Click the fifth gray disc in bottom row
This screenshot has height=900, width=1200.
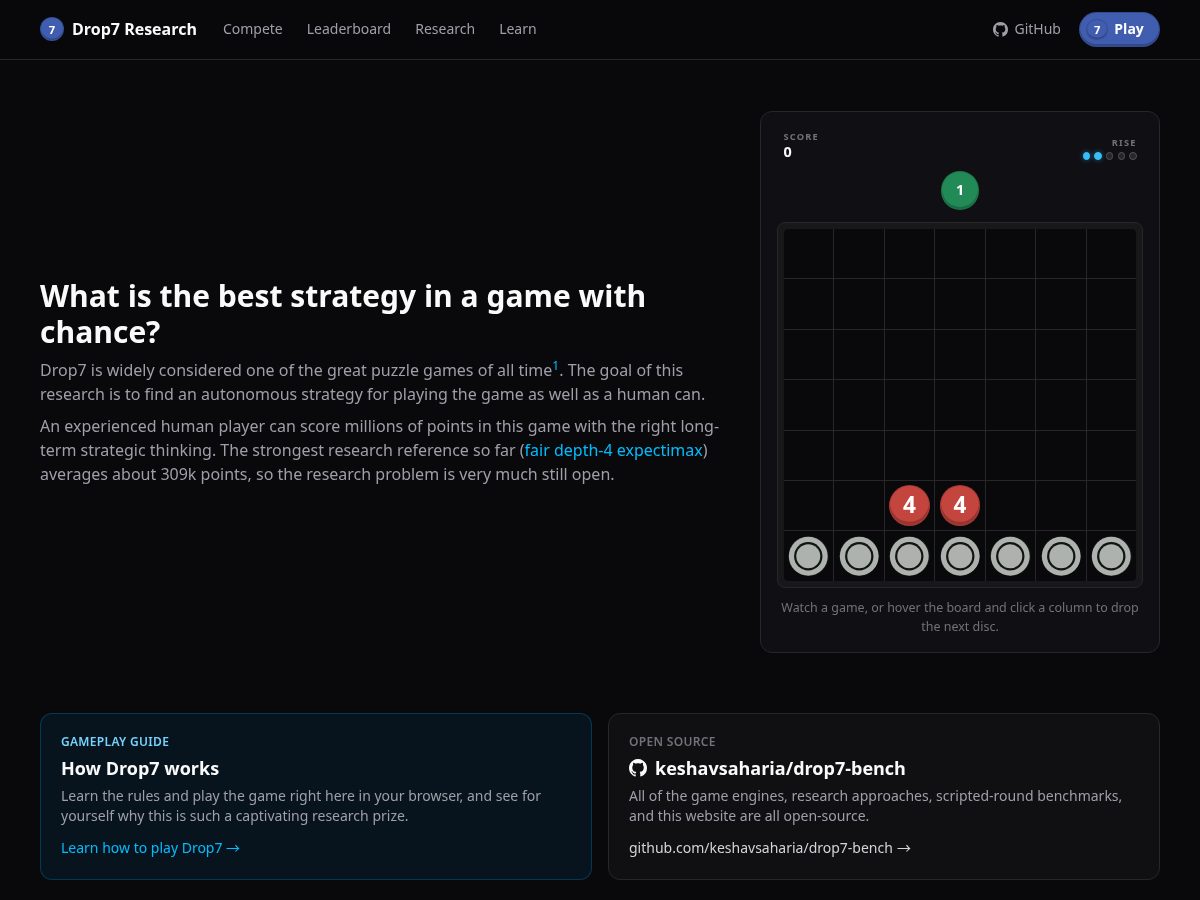(1010, 555)
